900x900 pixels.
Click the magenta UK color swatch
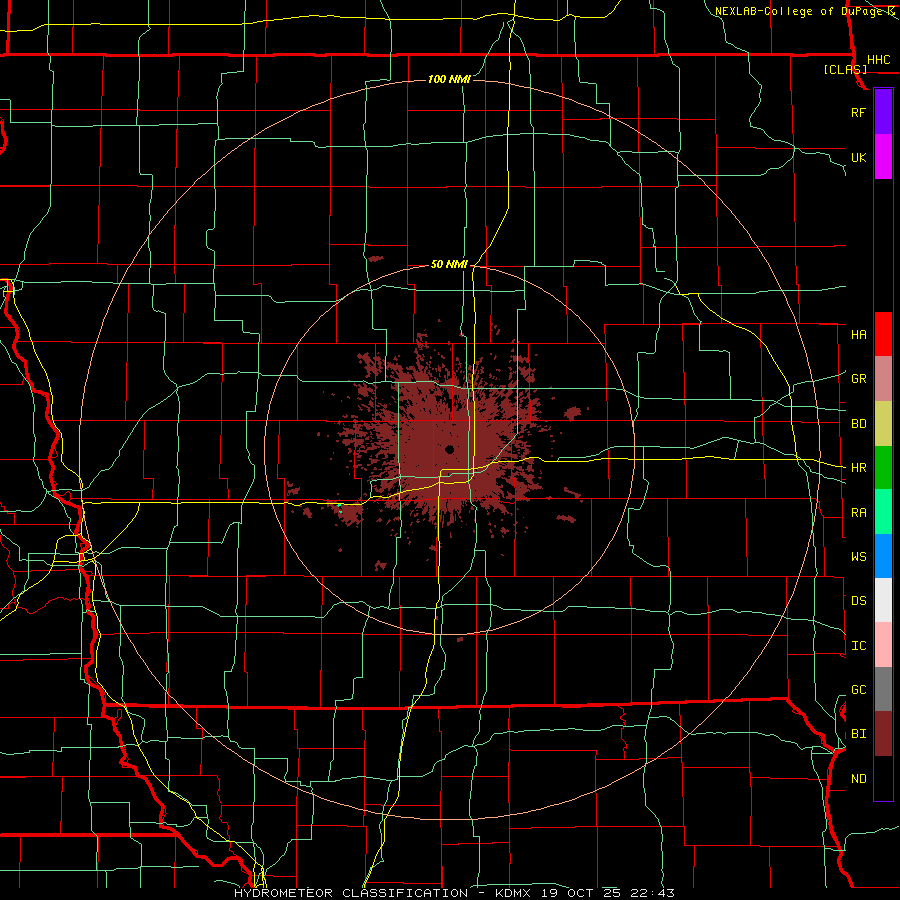click(883, 157)
